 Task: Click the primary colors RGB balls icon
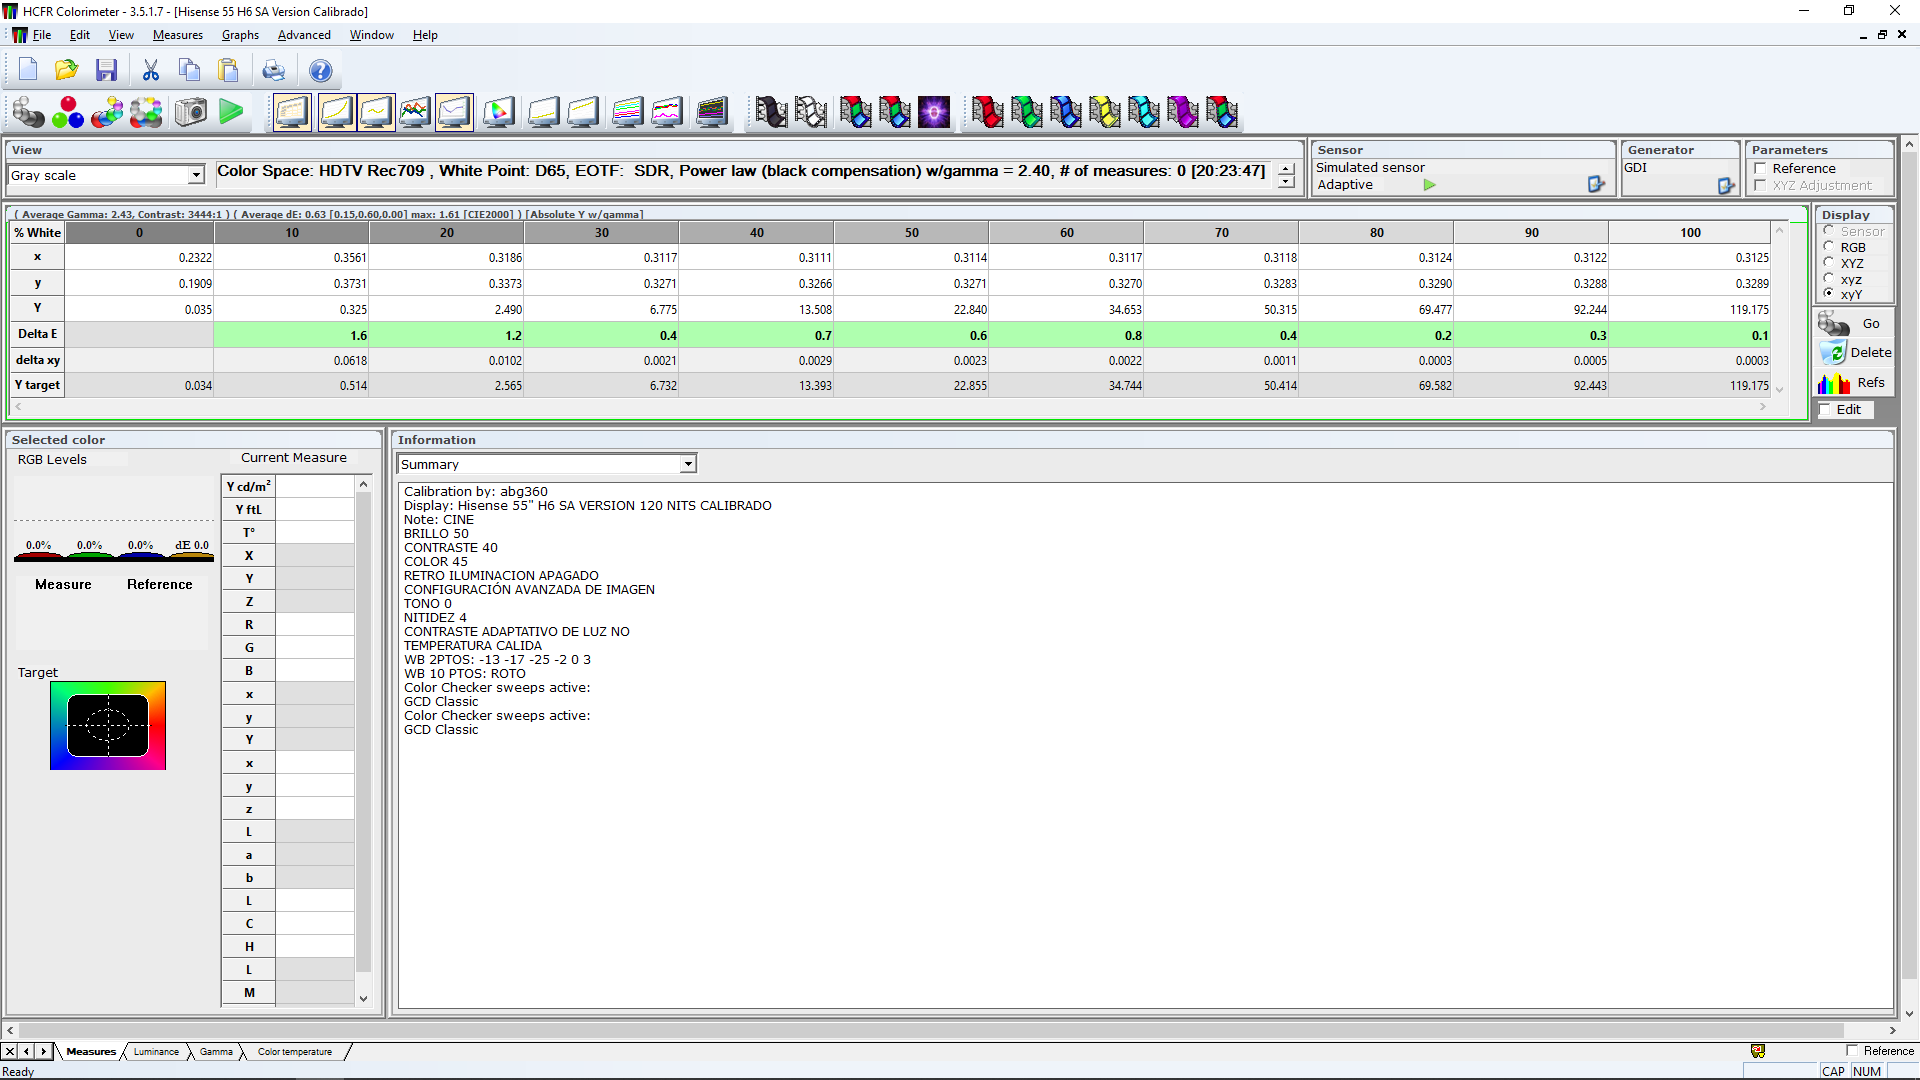click(x=68, y=112)
